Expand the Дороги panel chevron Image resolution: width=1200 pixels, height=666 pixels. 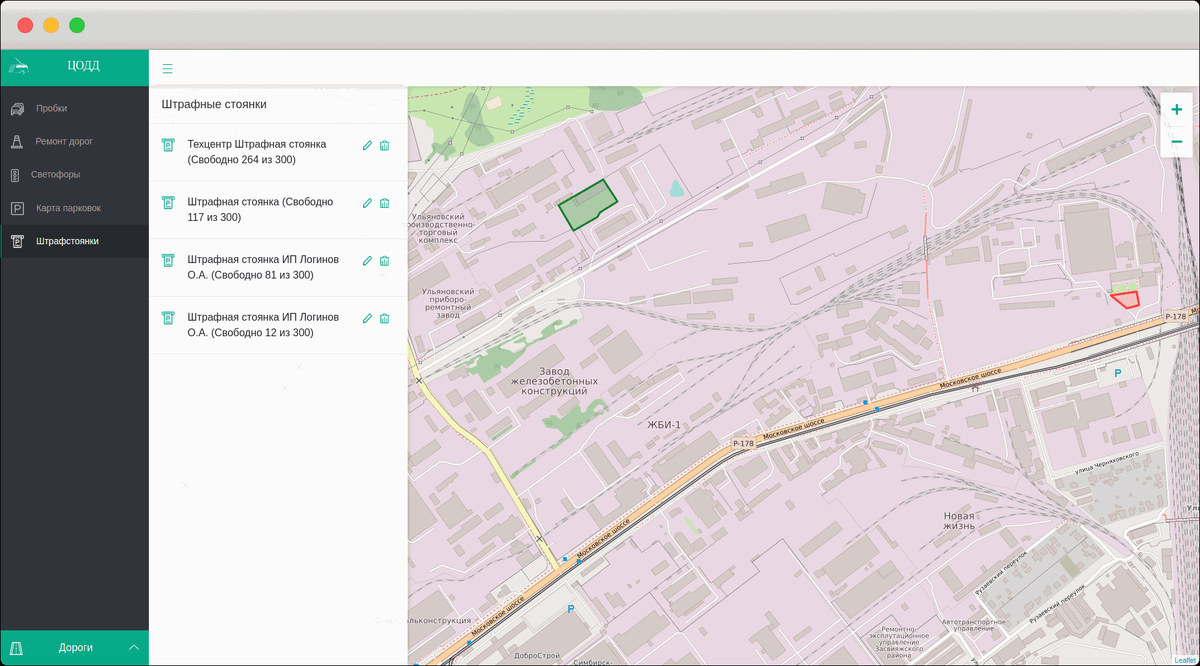point(134,648)
